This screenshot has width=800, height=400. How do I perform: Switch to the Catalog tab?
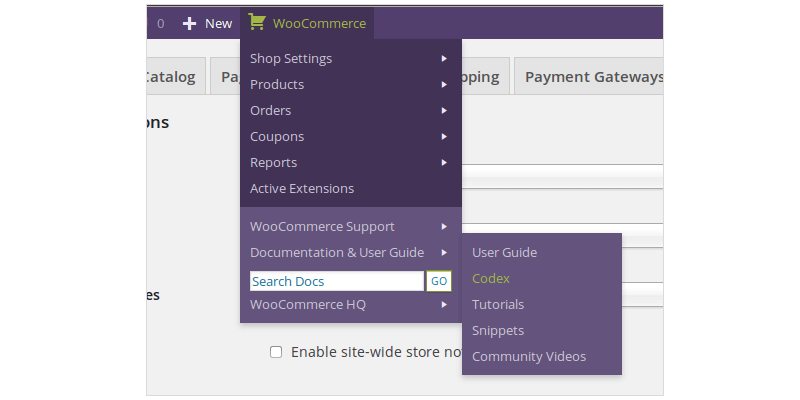(x=172, y=77)
